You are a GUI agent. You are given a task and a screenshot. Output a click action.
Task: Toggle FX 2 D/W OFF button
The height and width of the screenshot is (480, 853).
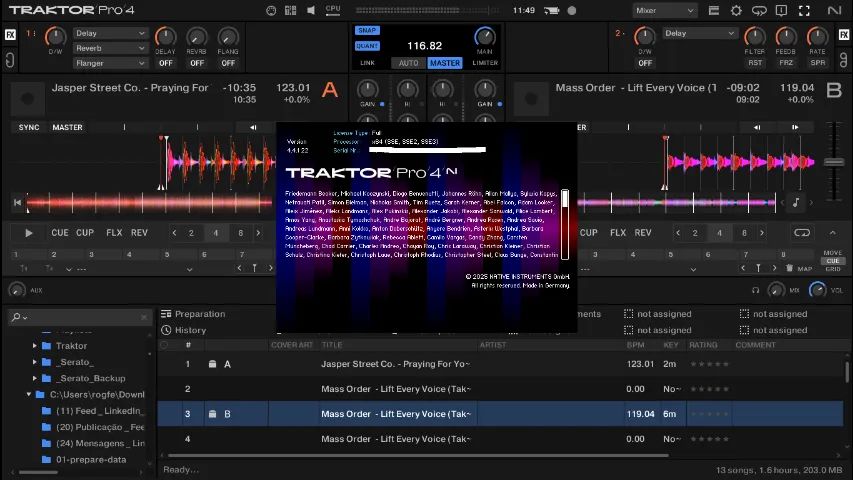645,63
